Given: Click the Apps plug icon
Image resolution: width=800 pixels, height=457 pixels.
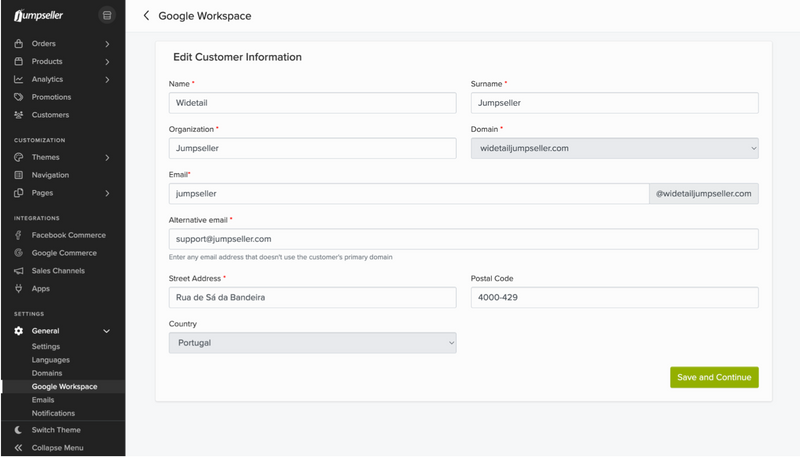Looking at the screenshot, I should (19, 289).
